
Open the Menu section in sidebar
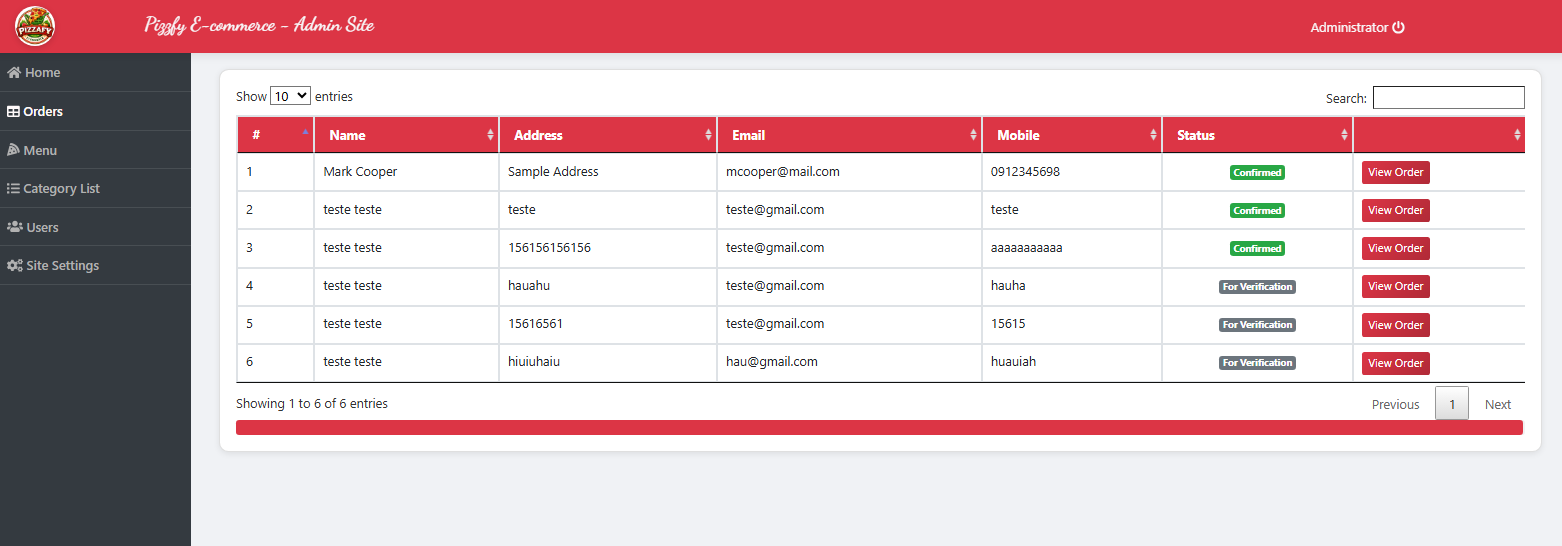95,150
